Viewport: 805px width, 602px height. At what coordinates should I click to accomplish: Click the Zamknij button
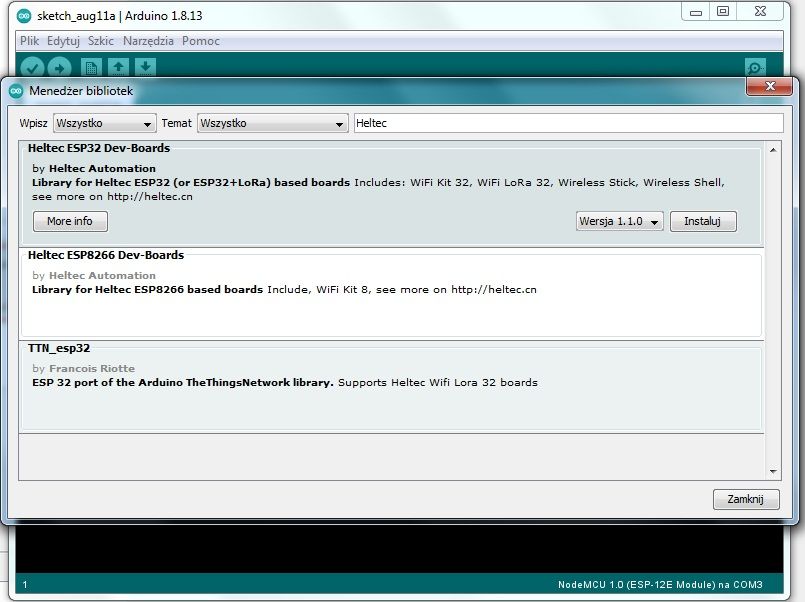click(x=745, y=499)
